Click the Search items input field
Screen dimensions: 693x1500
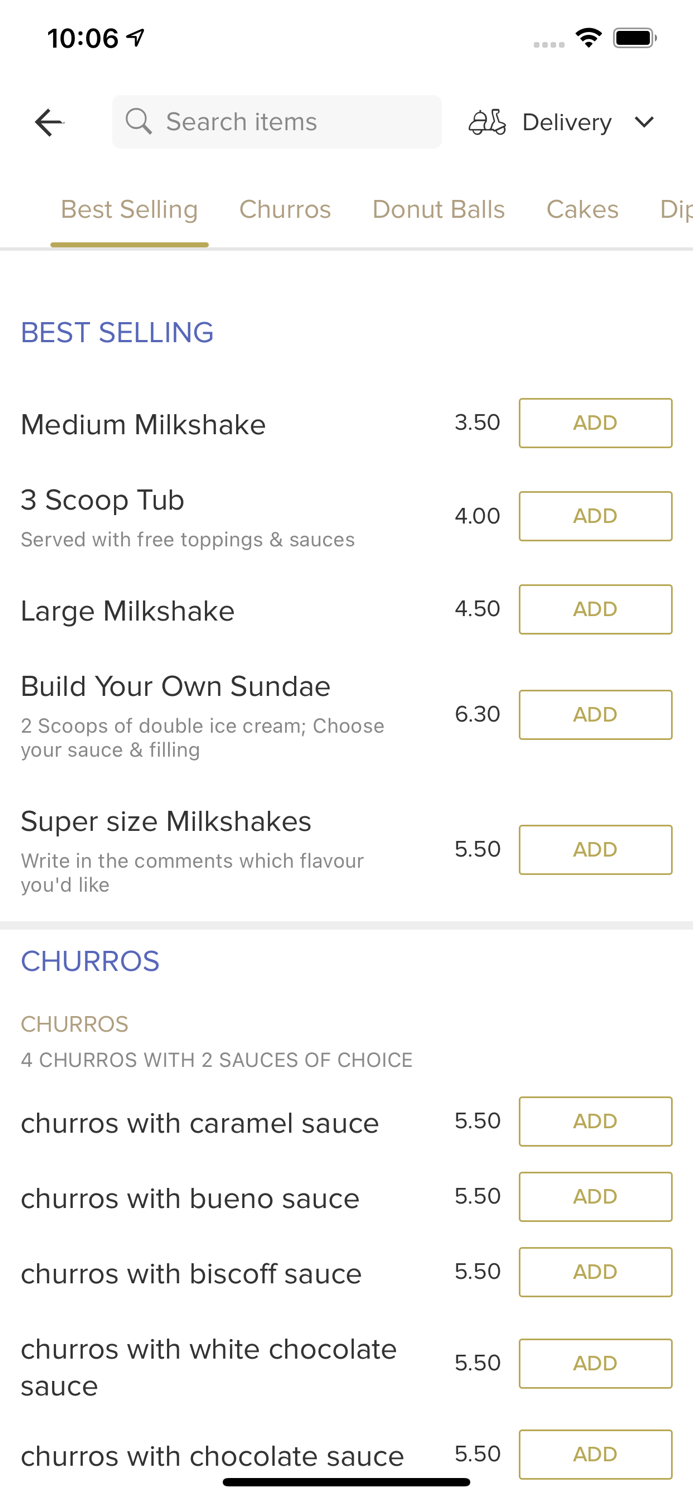coord(277,121)
